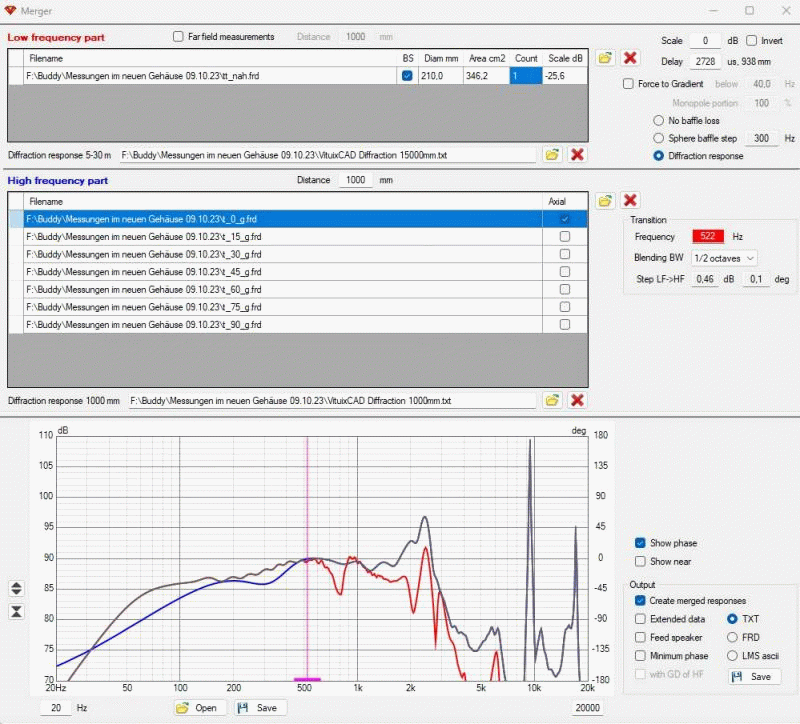Open the Blending BW dropdown
Screen dimensions: 800x724
tap(724, 258)
